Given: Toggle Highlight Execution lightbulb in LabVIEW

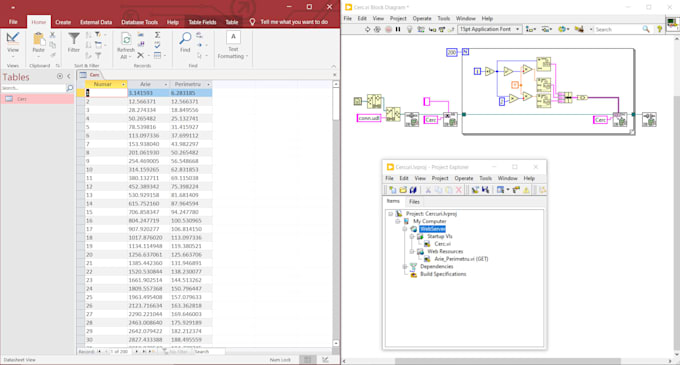Looking at the screenshot, I should click(x=409, y=29).
